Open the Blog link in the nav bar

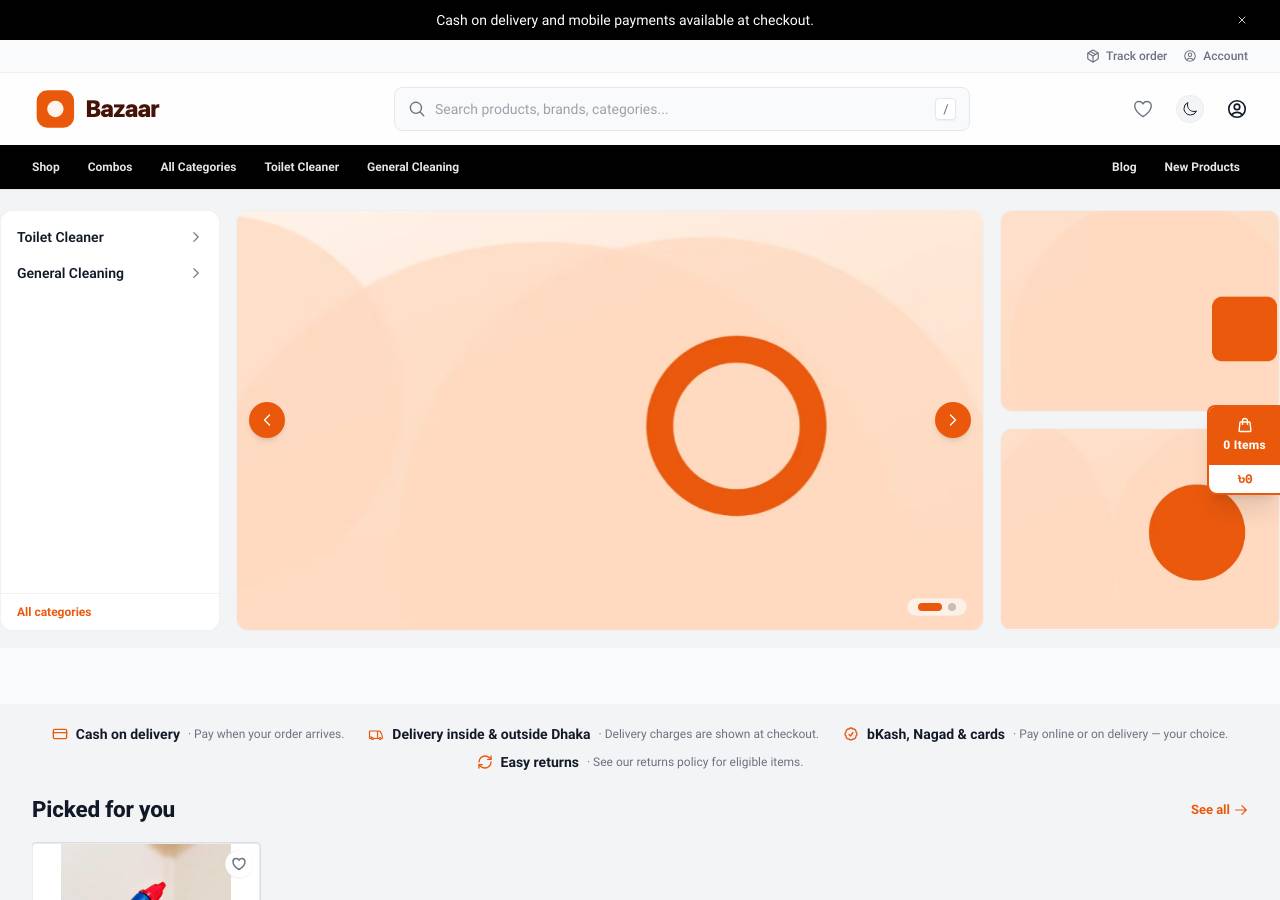click(x=1124, y=167)
